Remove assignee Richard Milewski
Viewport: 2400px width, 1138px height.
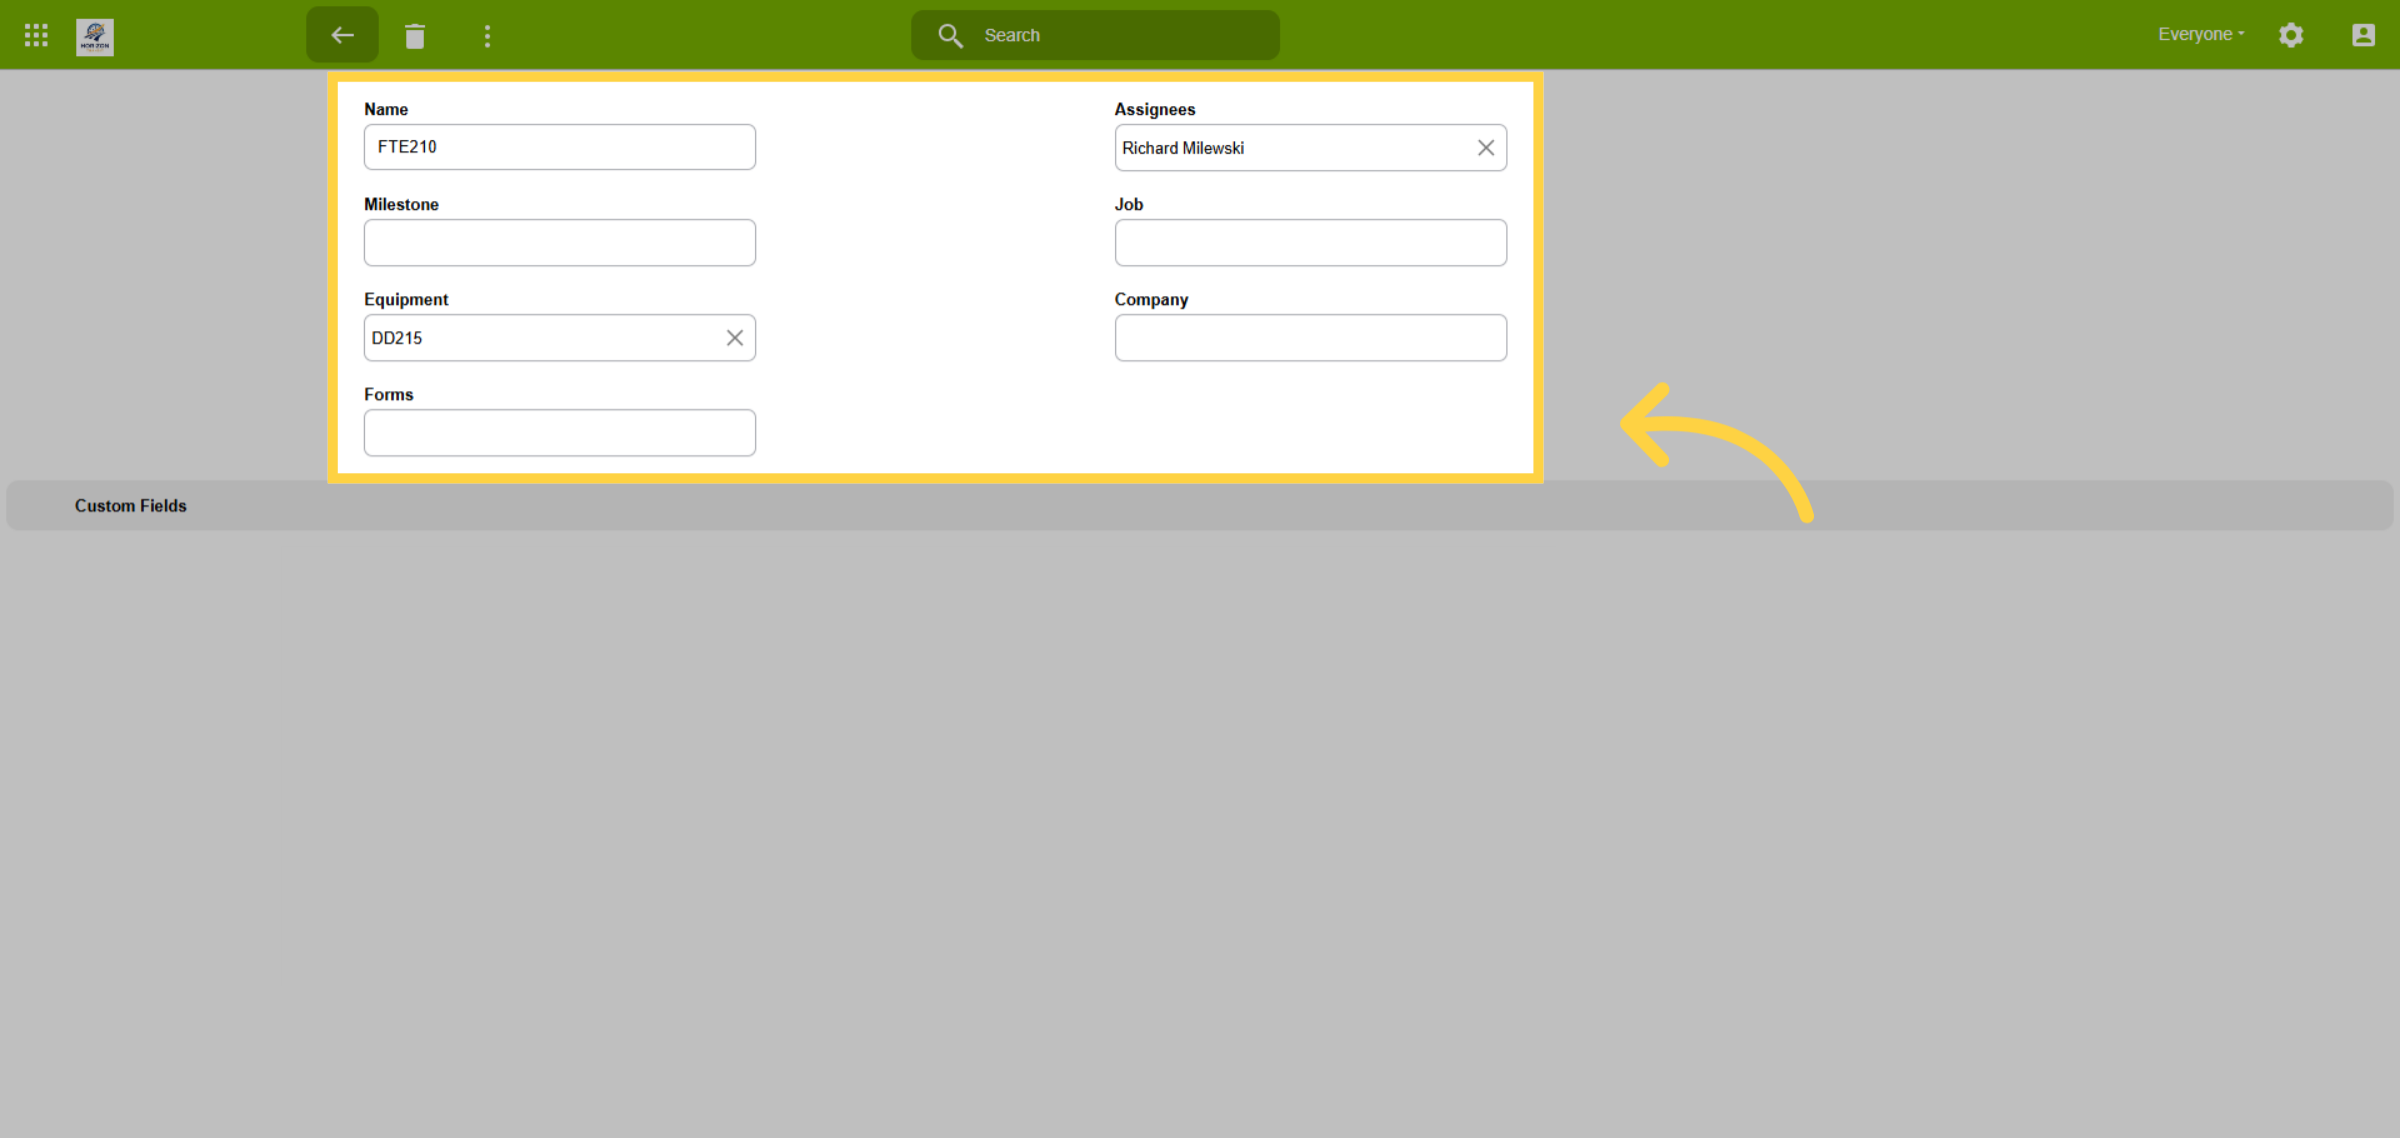point(1486,148)
